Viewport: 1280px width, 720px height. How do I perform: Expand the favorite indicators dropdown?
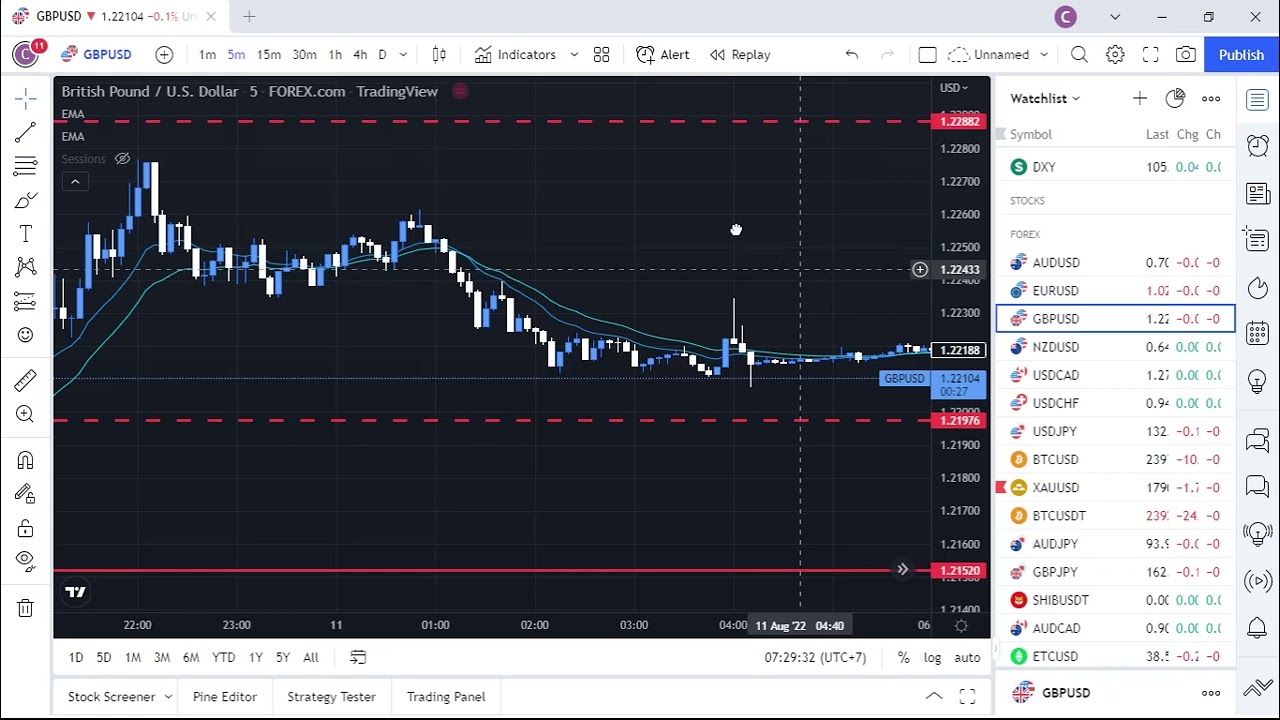(574, 55)
